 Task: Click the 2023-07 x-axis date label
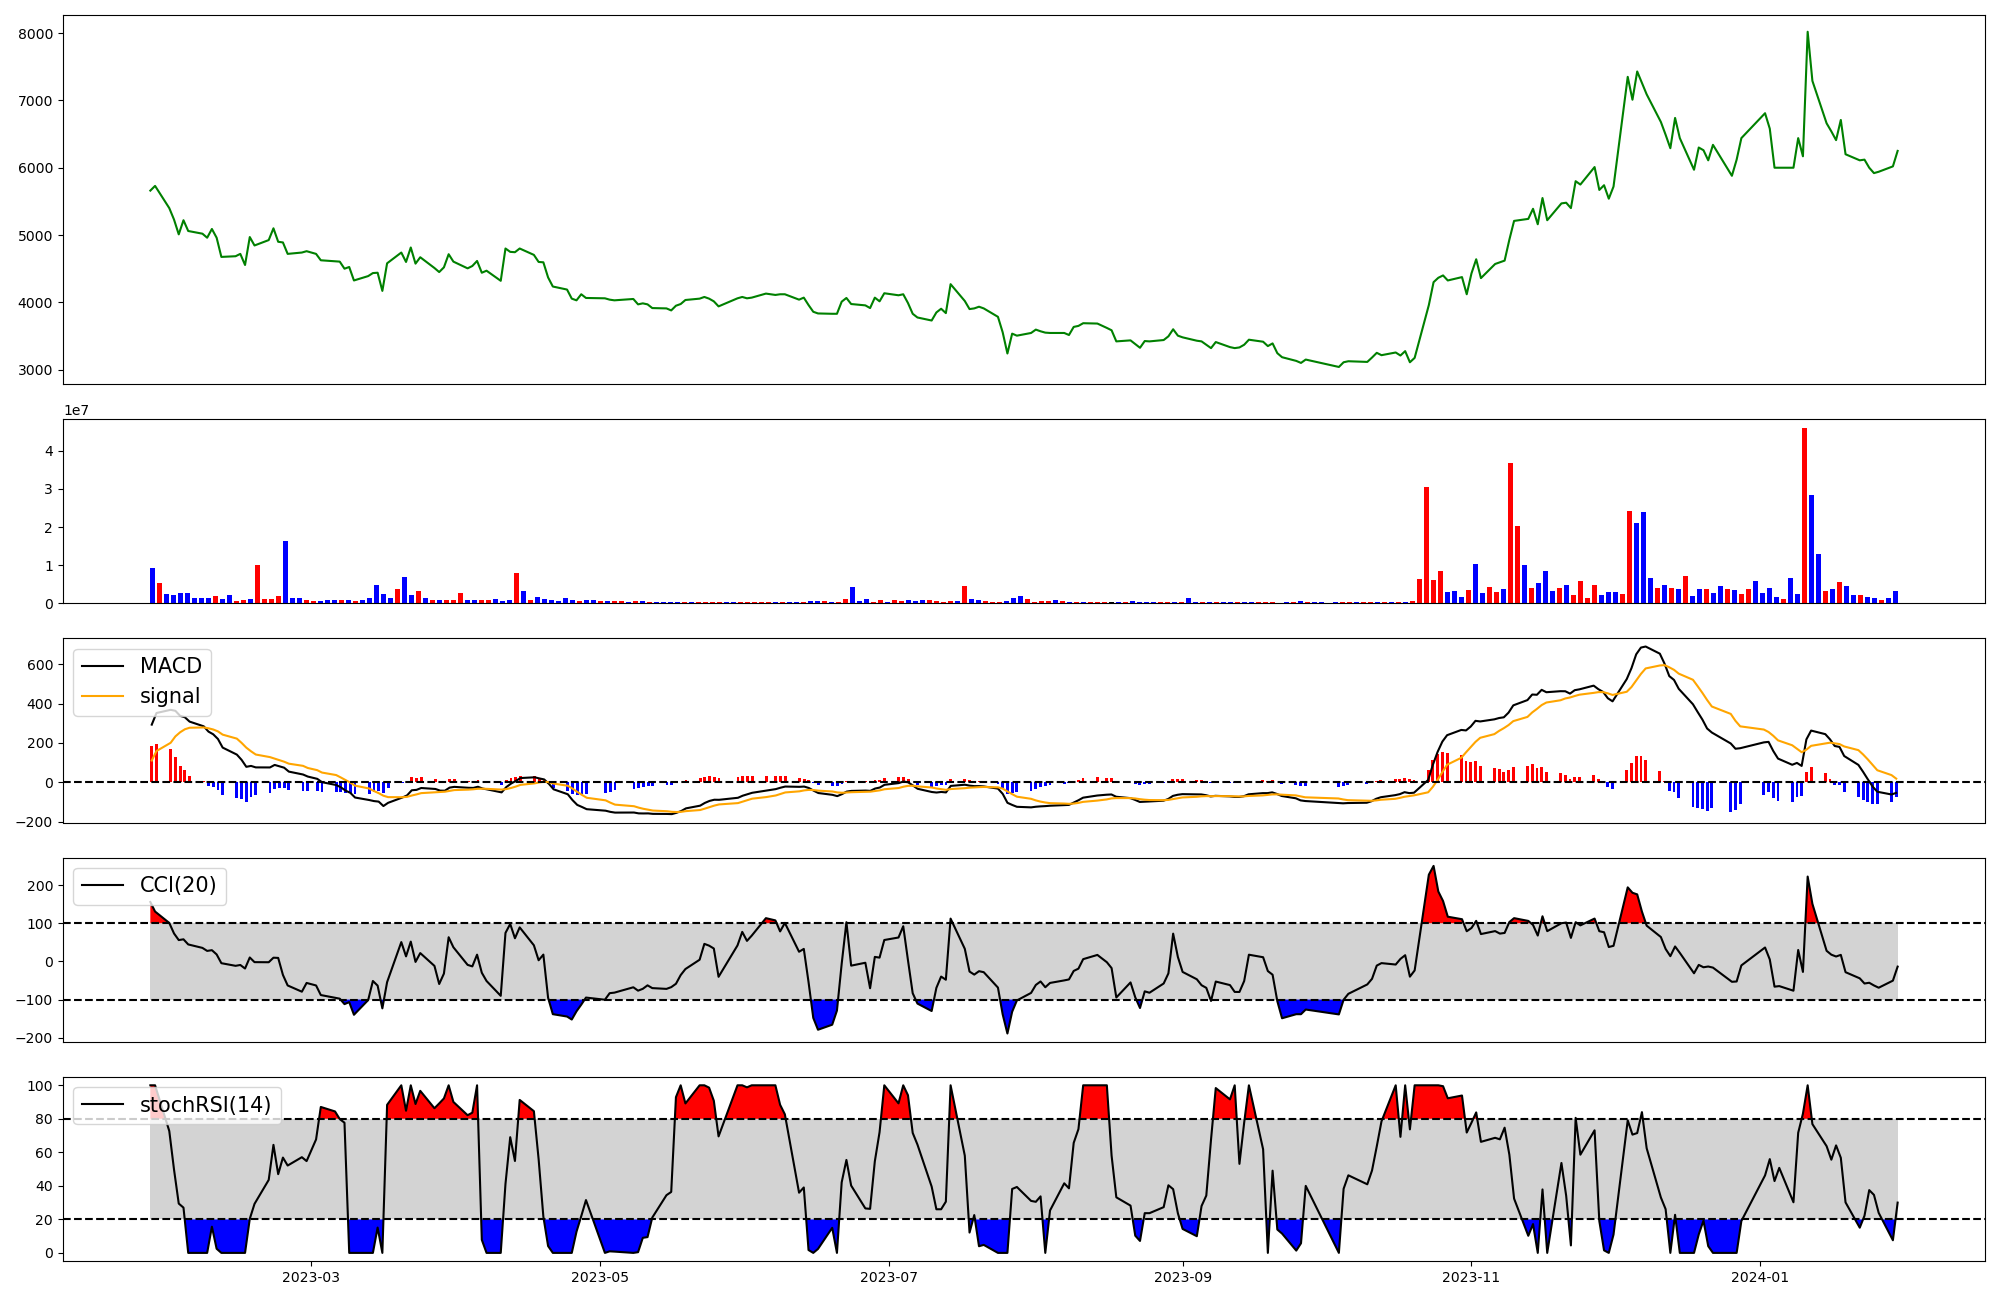tap(889, 1277)
